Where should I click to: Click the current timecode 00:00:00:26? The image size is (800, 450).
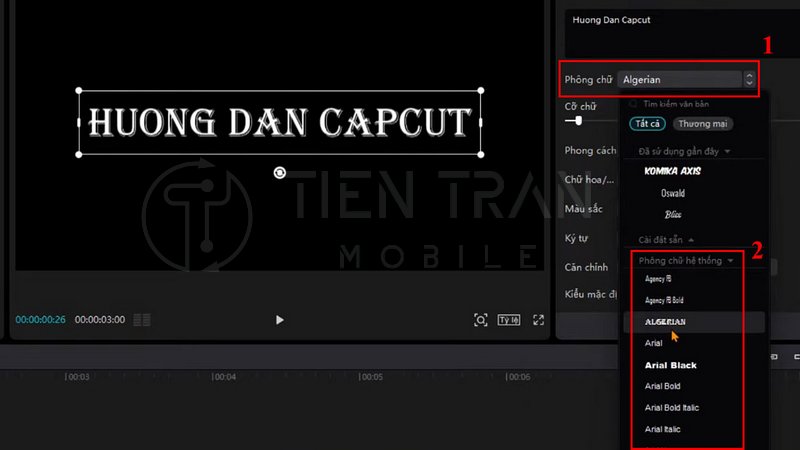(x=40, y=320)
